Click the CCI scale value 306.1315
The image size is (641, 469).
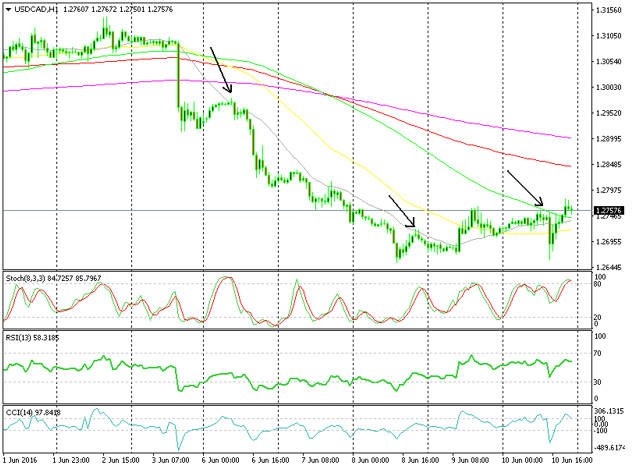609,411
